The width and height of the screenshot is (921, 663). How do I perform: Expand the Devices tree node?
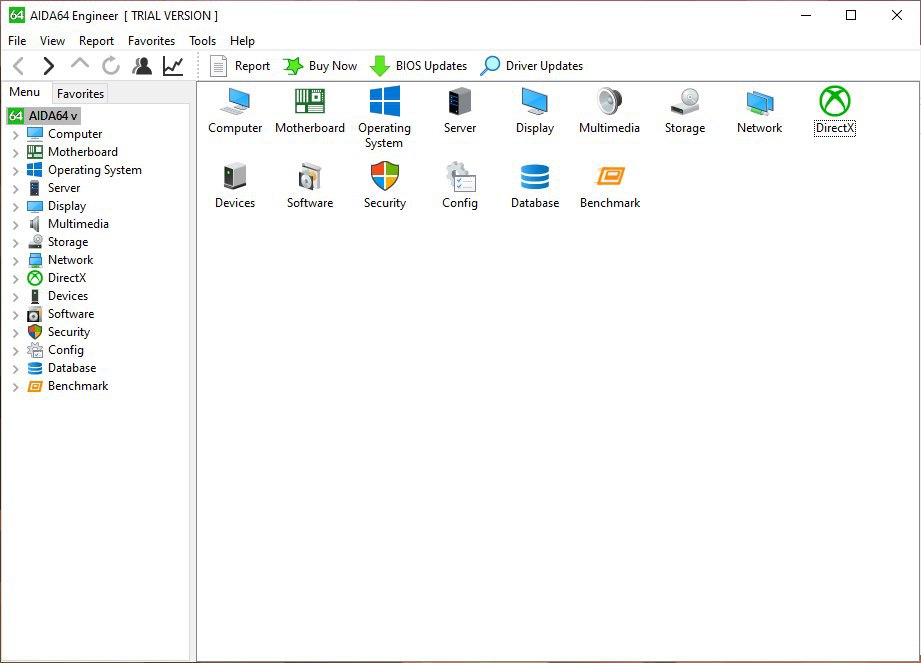tap(16, 297)
